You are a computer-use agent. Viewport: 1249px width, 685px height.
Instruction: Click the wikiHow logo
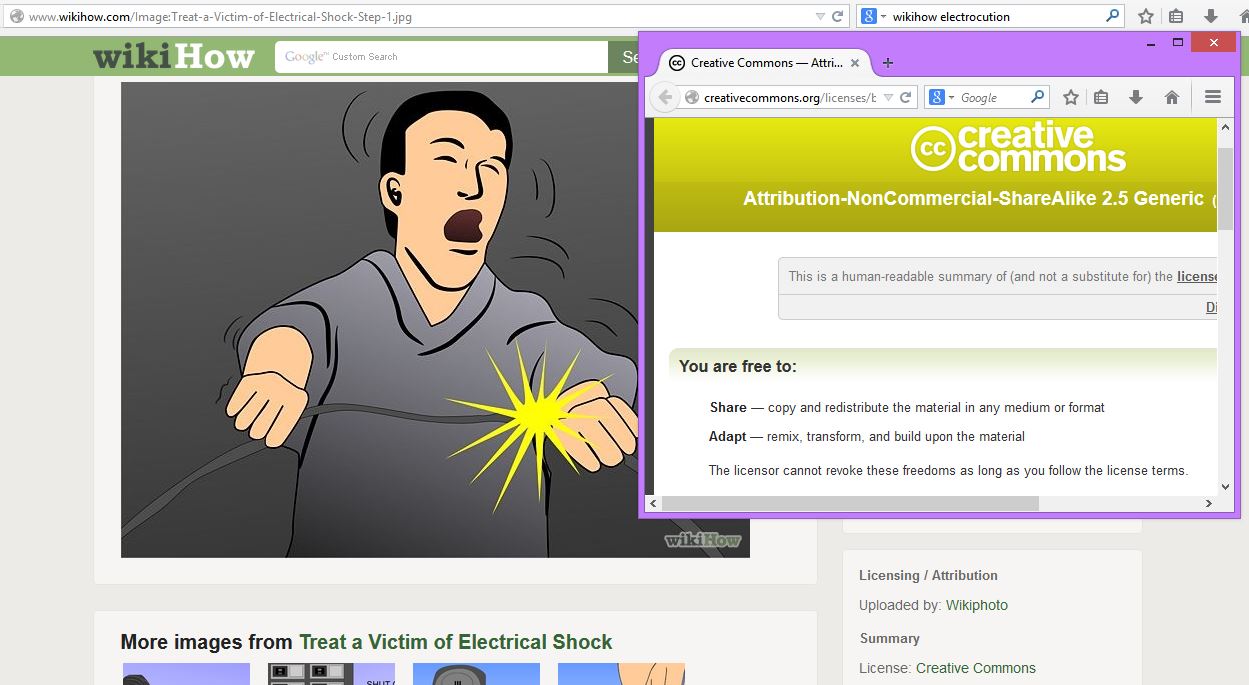(174, 57)
